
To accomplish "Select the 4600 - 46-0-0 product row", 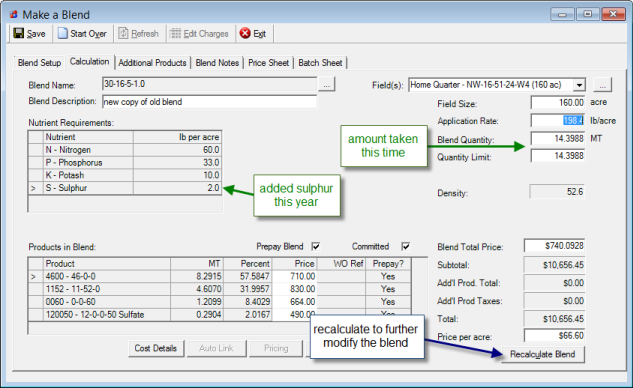I will 220,277.
